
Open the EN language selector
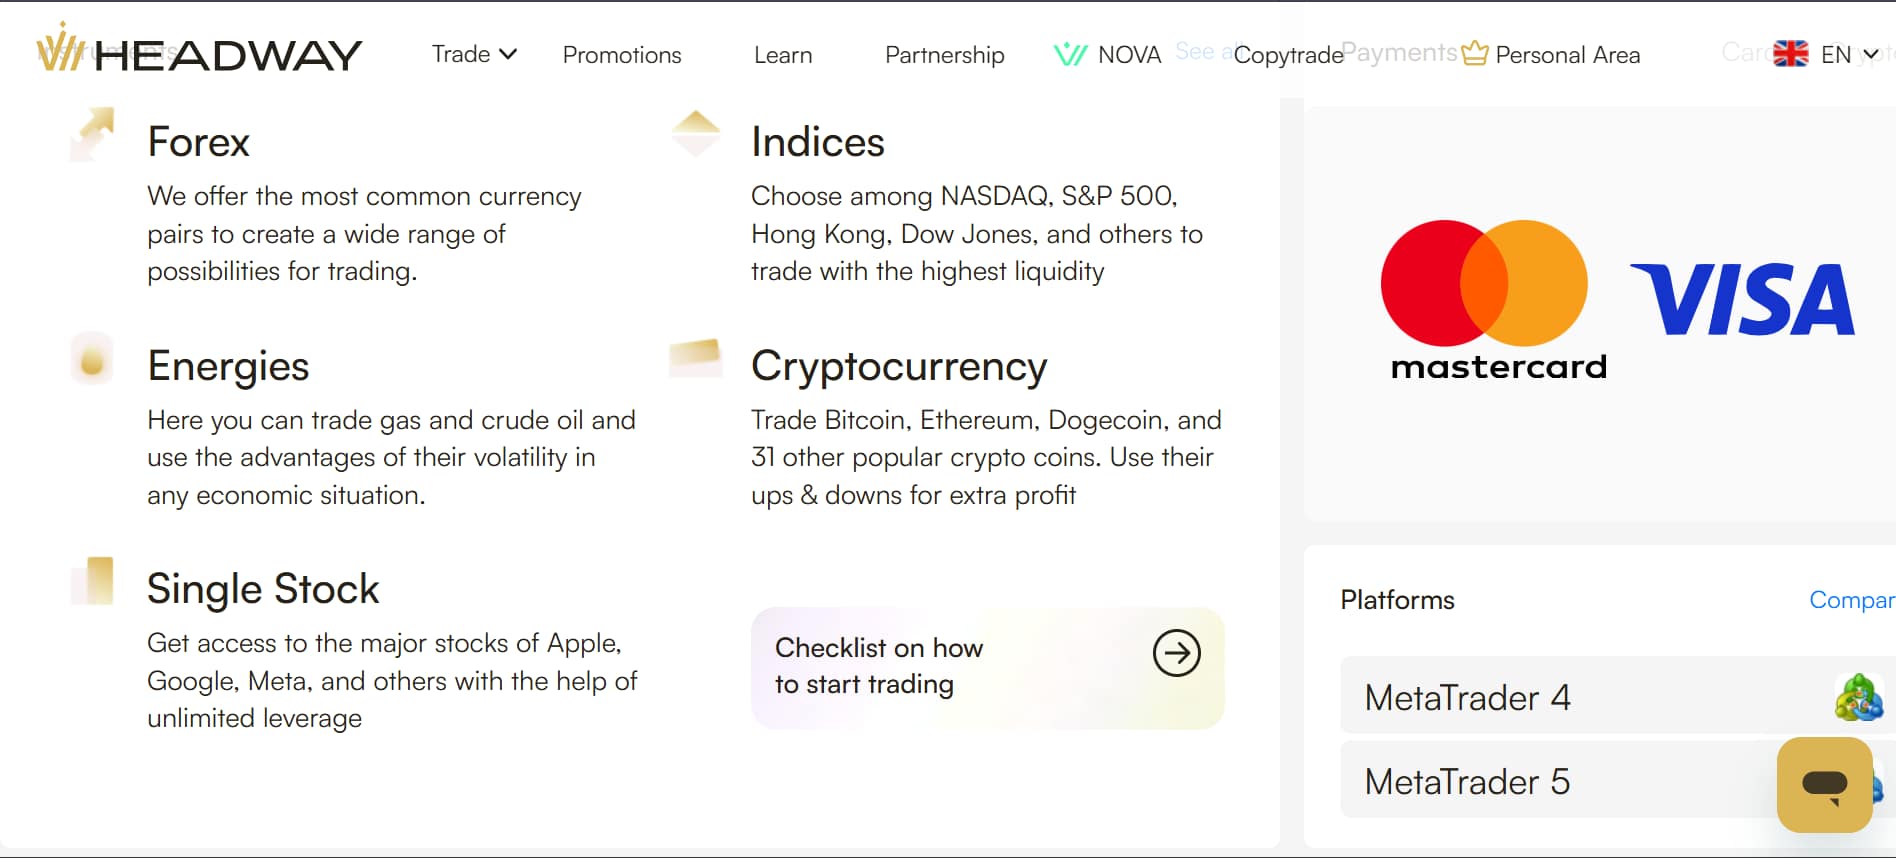coord(1827,54)
